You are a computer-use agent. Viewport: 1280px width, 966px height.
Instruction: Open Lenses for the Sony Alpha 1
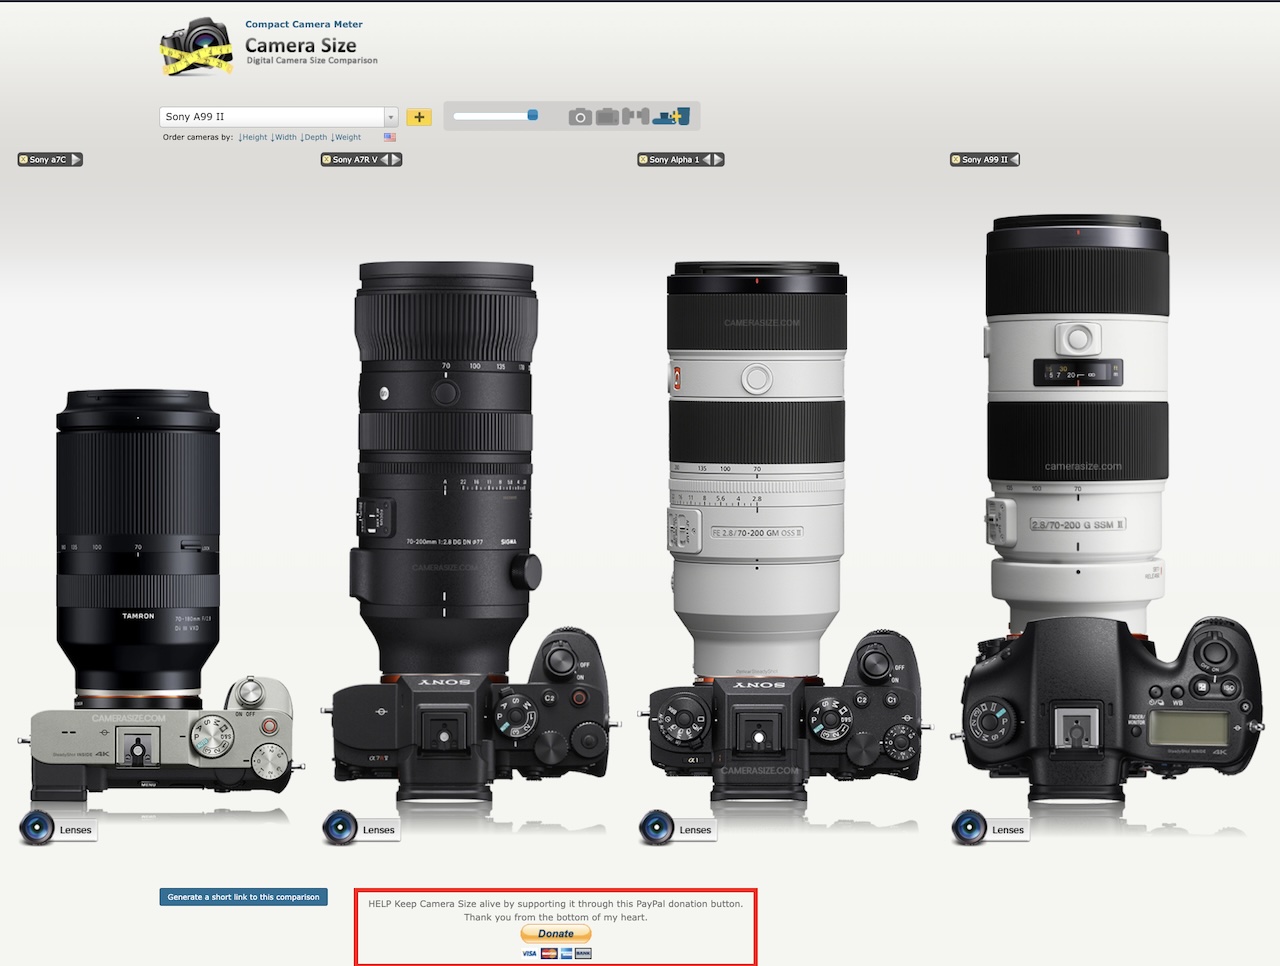click(x=695, y=830)
